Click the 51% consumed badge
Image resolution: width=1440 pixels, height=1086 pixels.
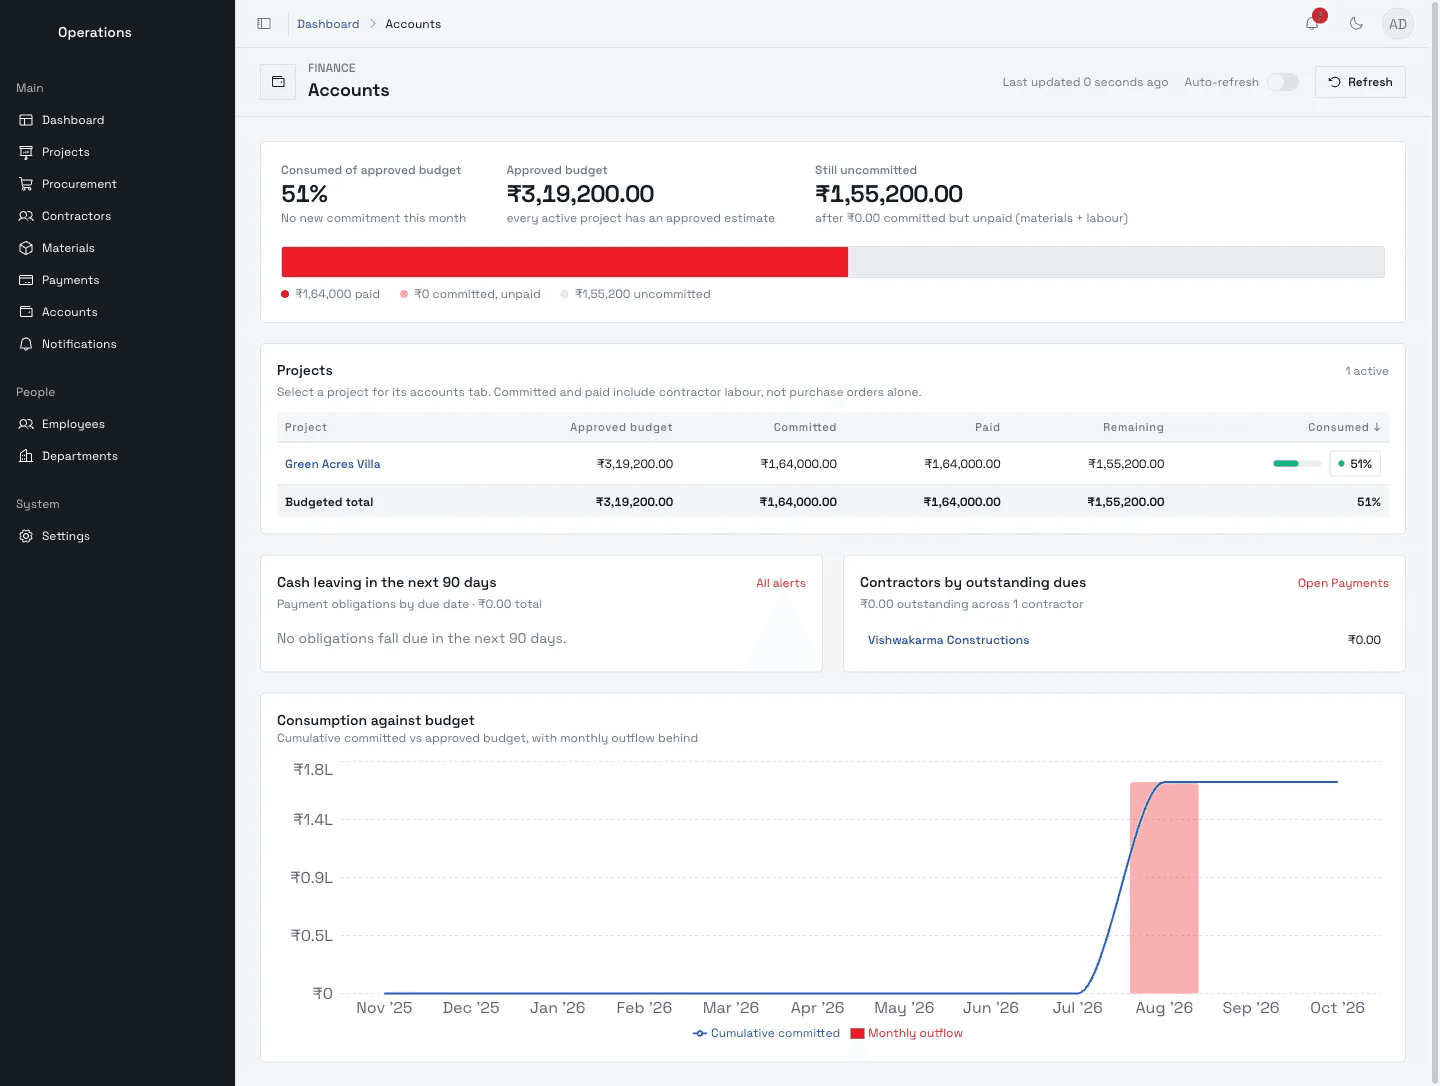(1355, 464)
